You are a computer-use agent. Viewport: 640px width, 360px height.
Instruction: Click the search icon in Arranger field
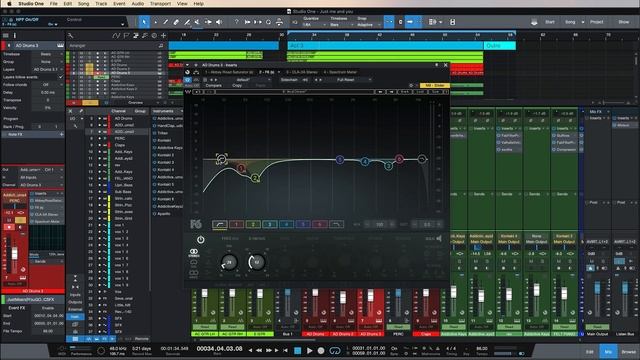coord(161,46)
